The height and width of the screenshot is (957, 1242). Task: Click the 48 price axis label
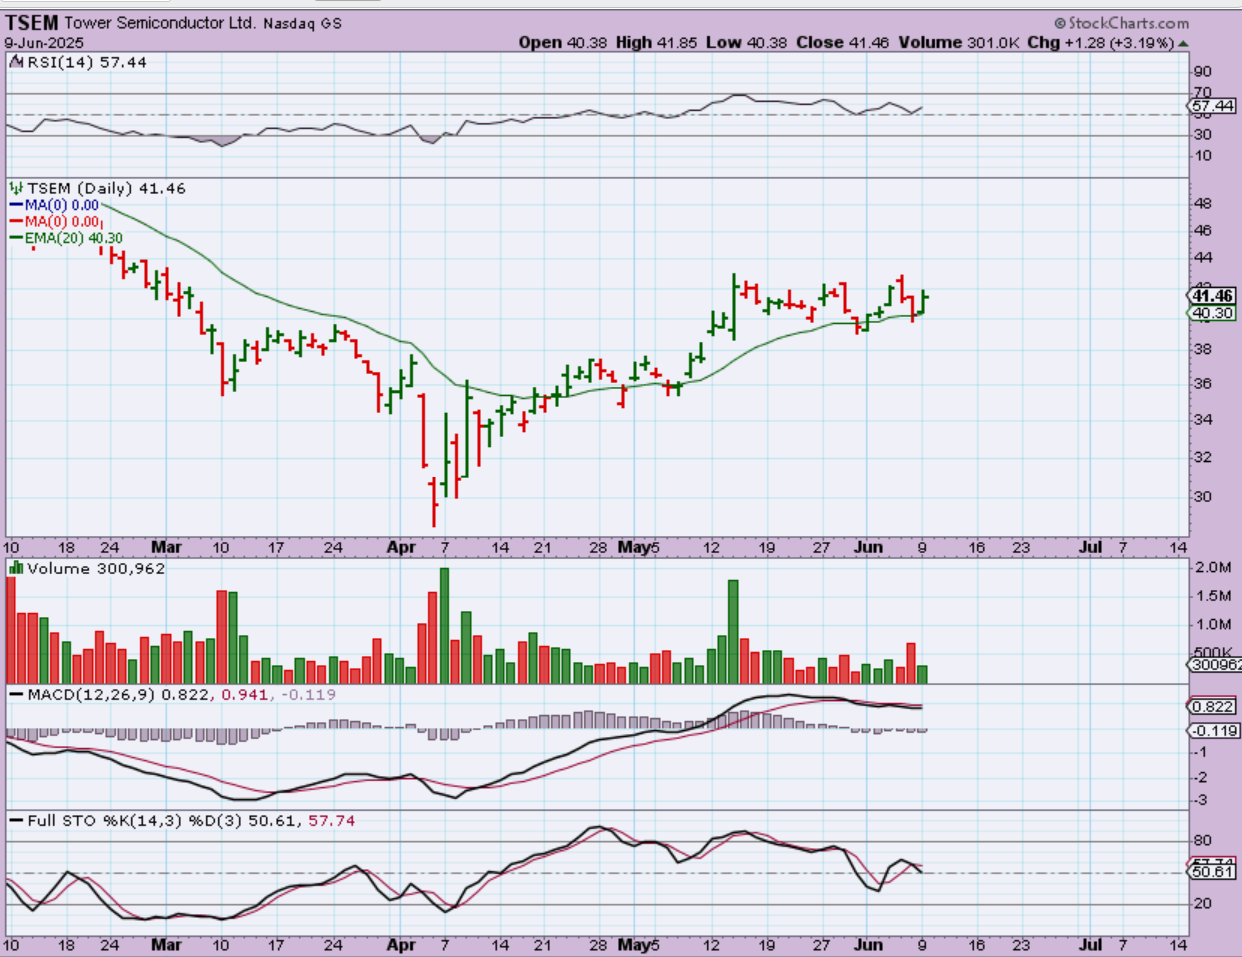click(1202, 203)
